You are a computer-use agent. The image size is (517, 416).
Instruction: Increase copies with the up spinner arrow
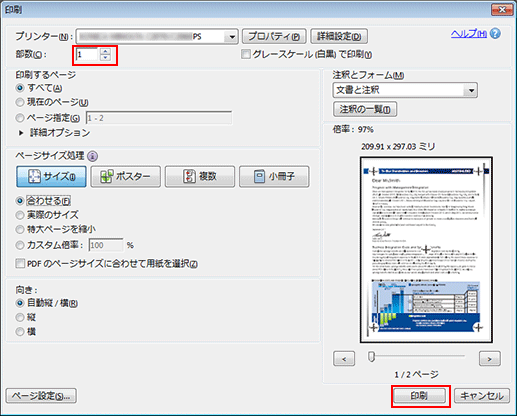(x=105, y=51)
